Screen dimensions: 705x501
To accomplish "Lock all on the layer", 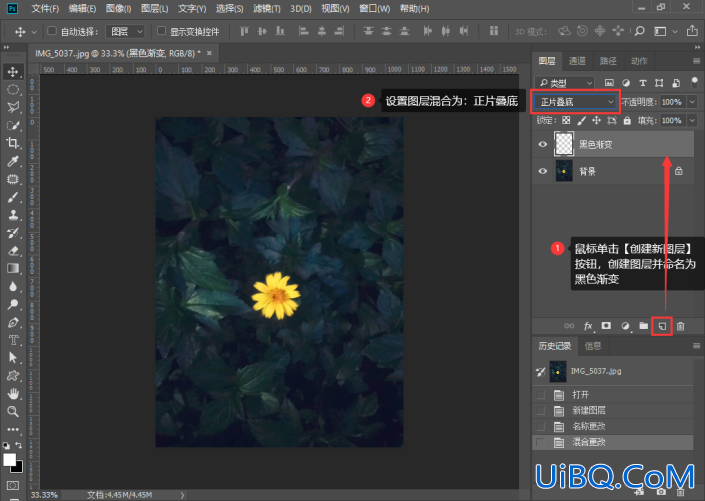I will point(627,121).
